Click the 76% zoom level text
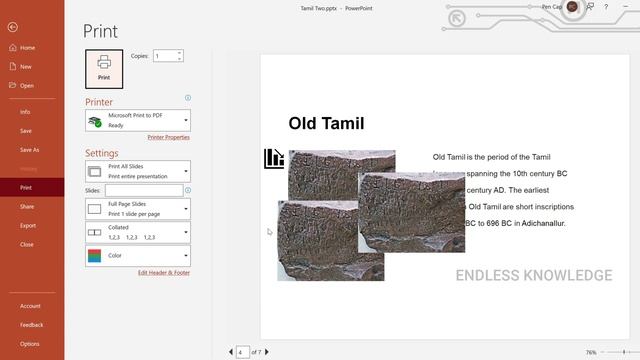This screenshot has height=360, width=640. tap(591, 352)
